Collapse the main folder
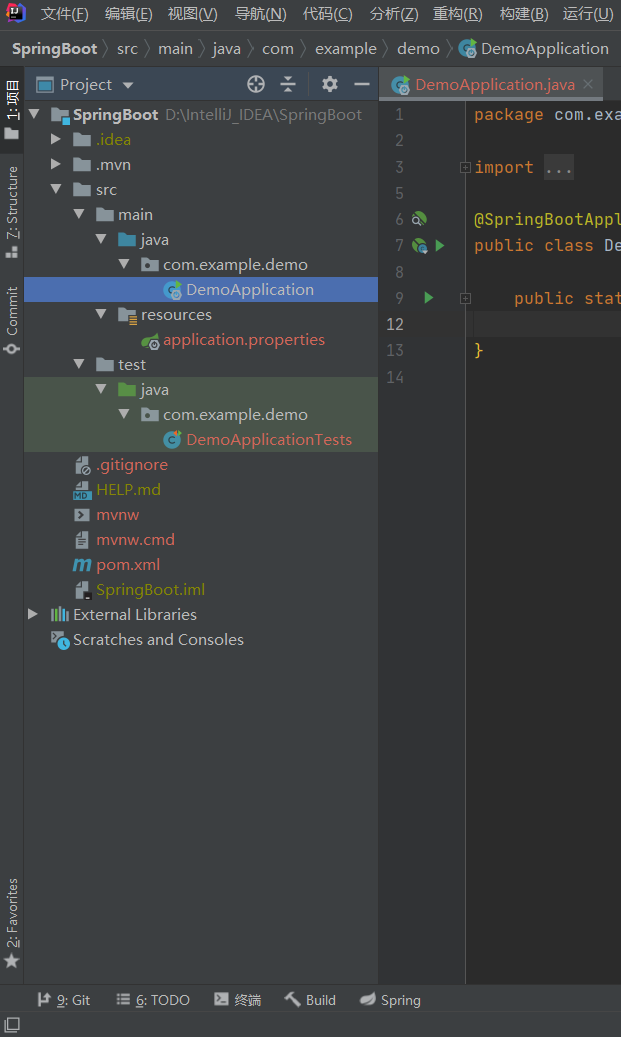This screenshot has height=1037, width=621. pos(79,214)
